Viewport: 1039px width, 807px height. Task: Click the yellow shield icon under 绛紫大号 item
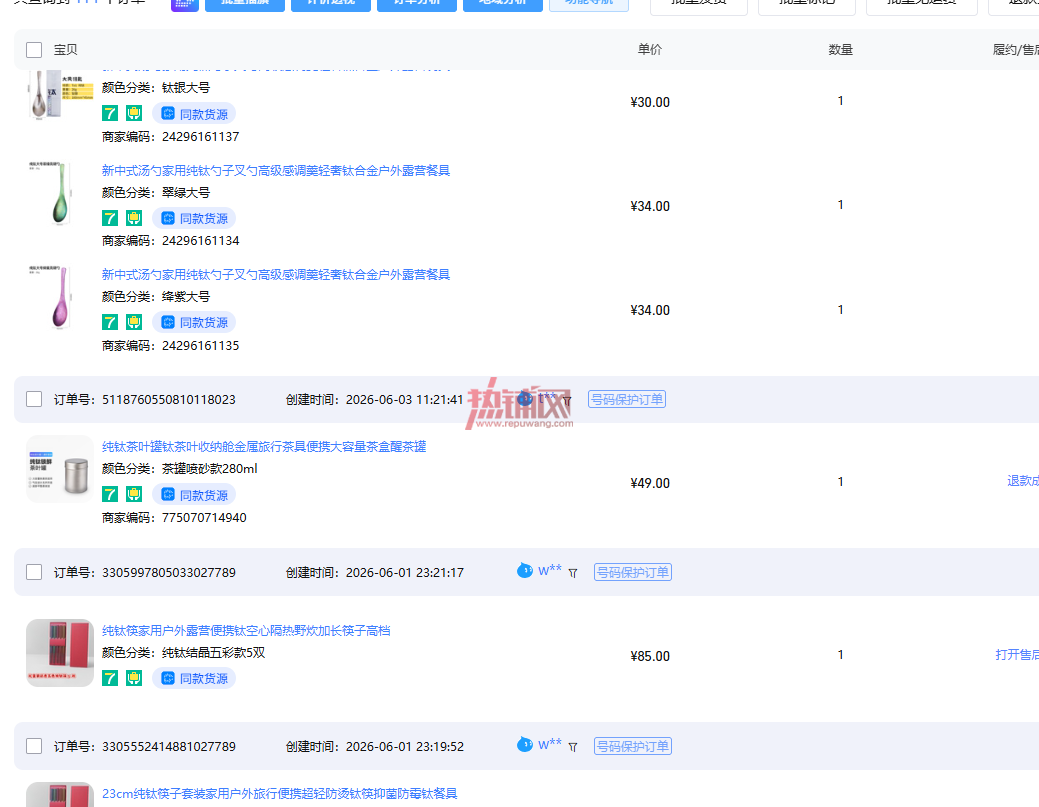(134, 323)
